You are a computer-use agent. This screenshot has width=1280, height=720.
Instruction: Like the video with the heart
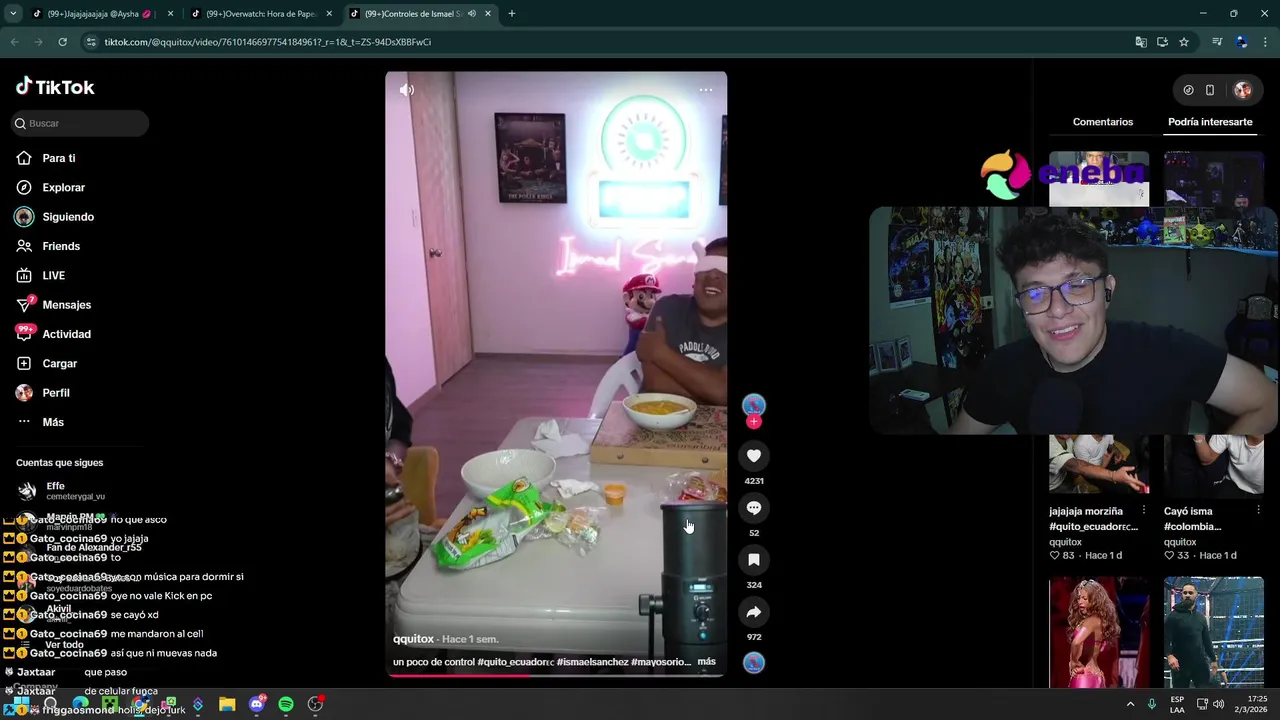pos(754,456)
